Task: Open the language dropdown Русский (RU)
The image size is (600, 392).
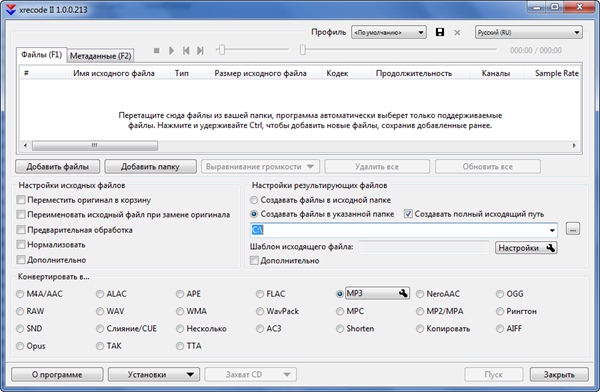Action: pyautogui.click(x=529, y=33)
